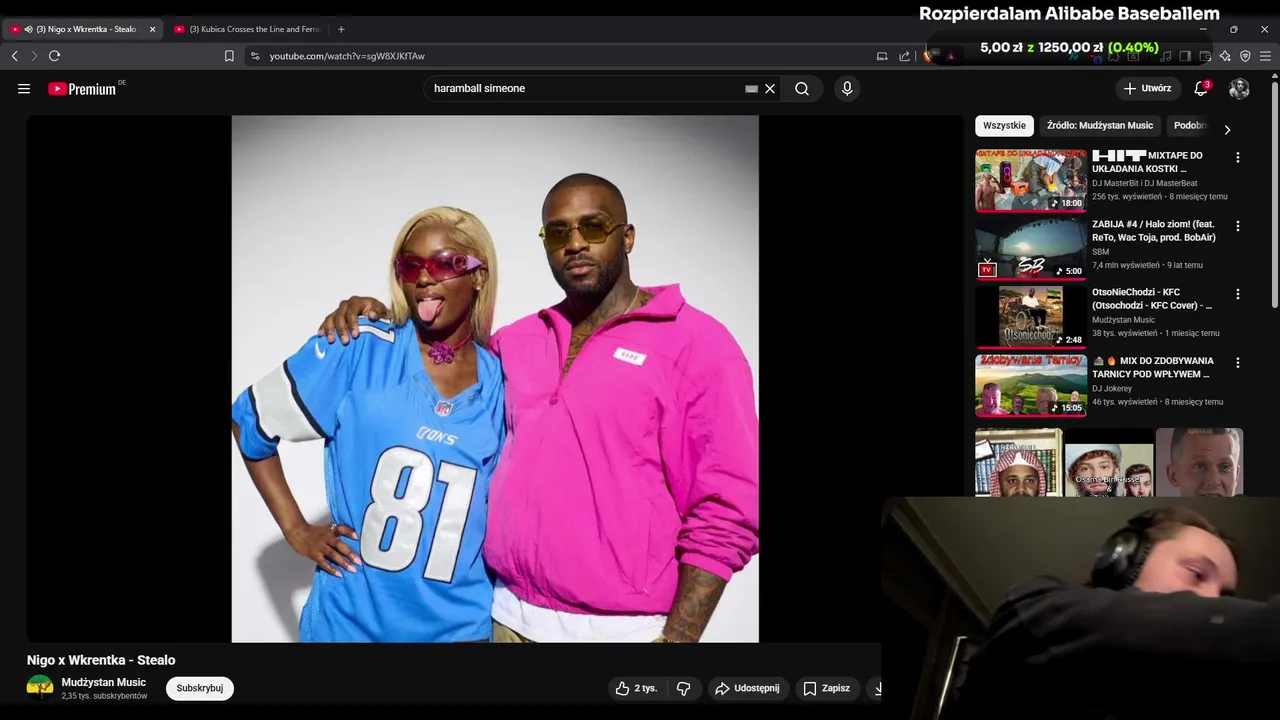Open a new browser tab with plus
The width and height of the screenshot is (1280, 720).
point(341,29)
